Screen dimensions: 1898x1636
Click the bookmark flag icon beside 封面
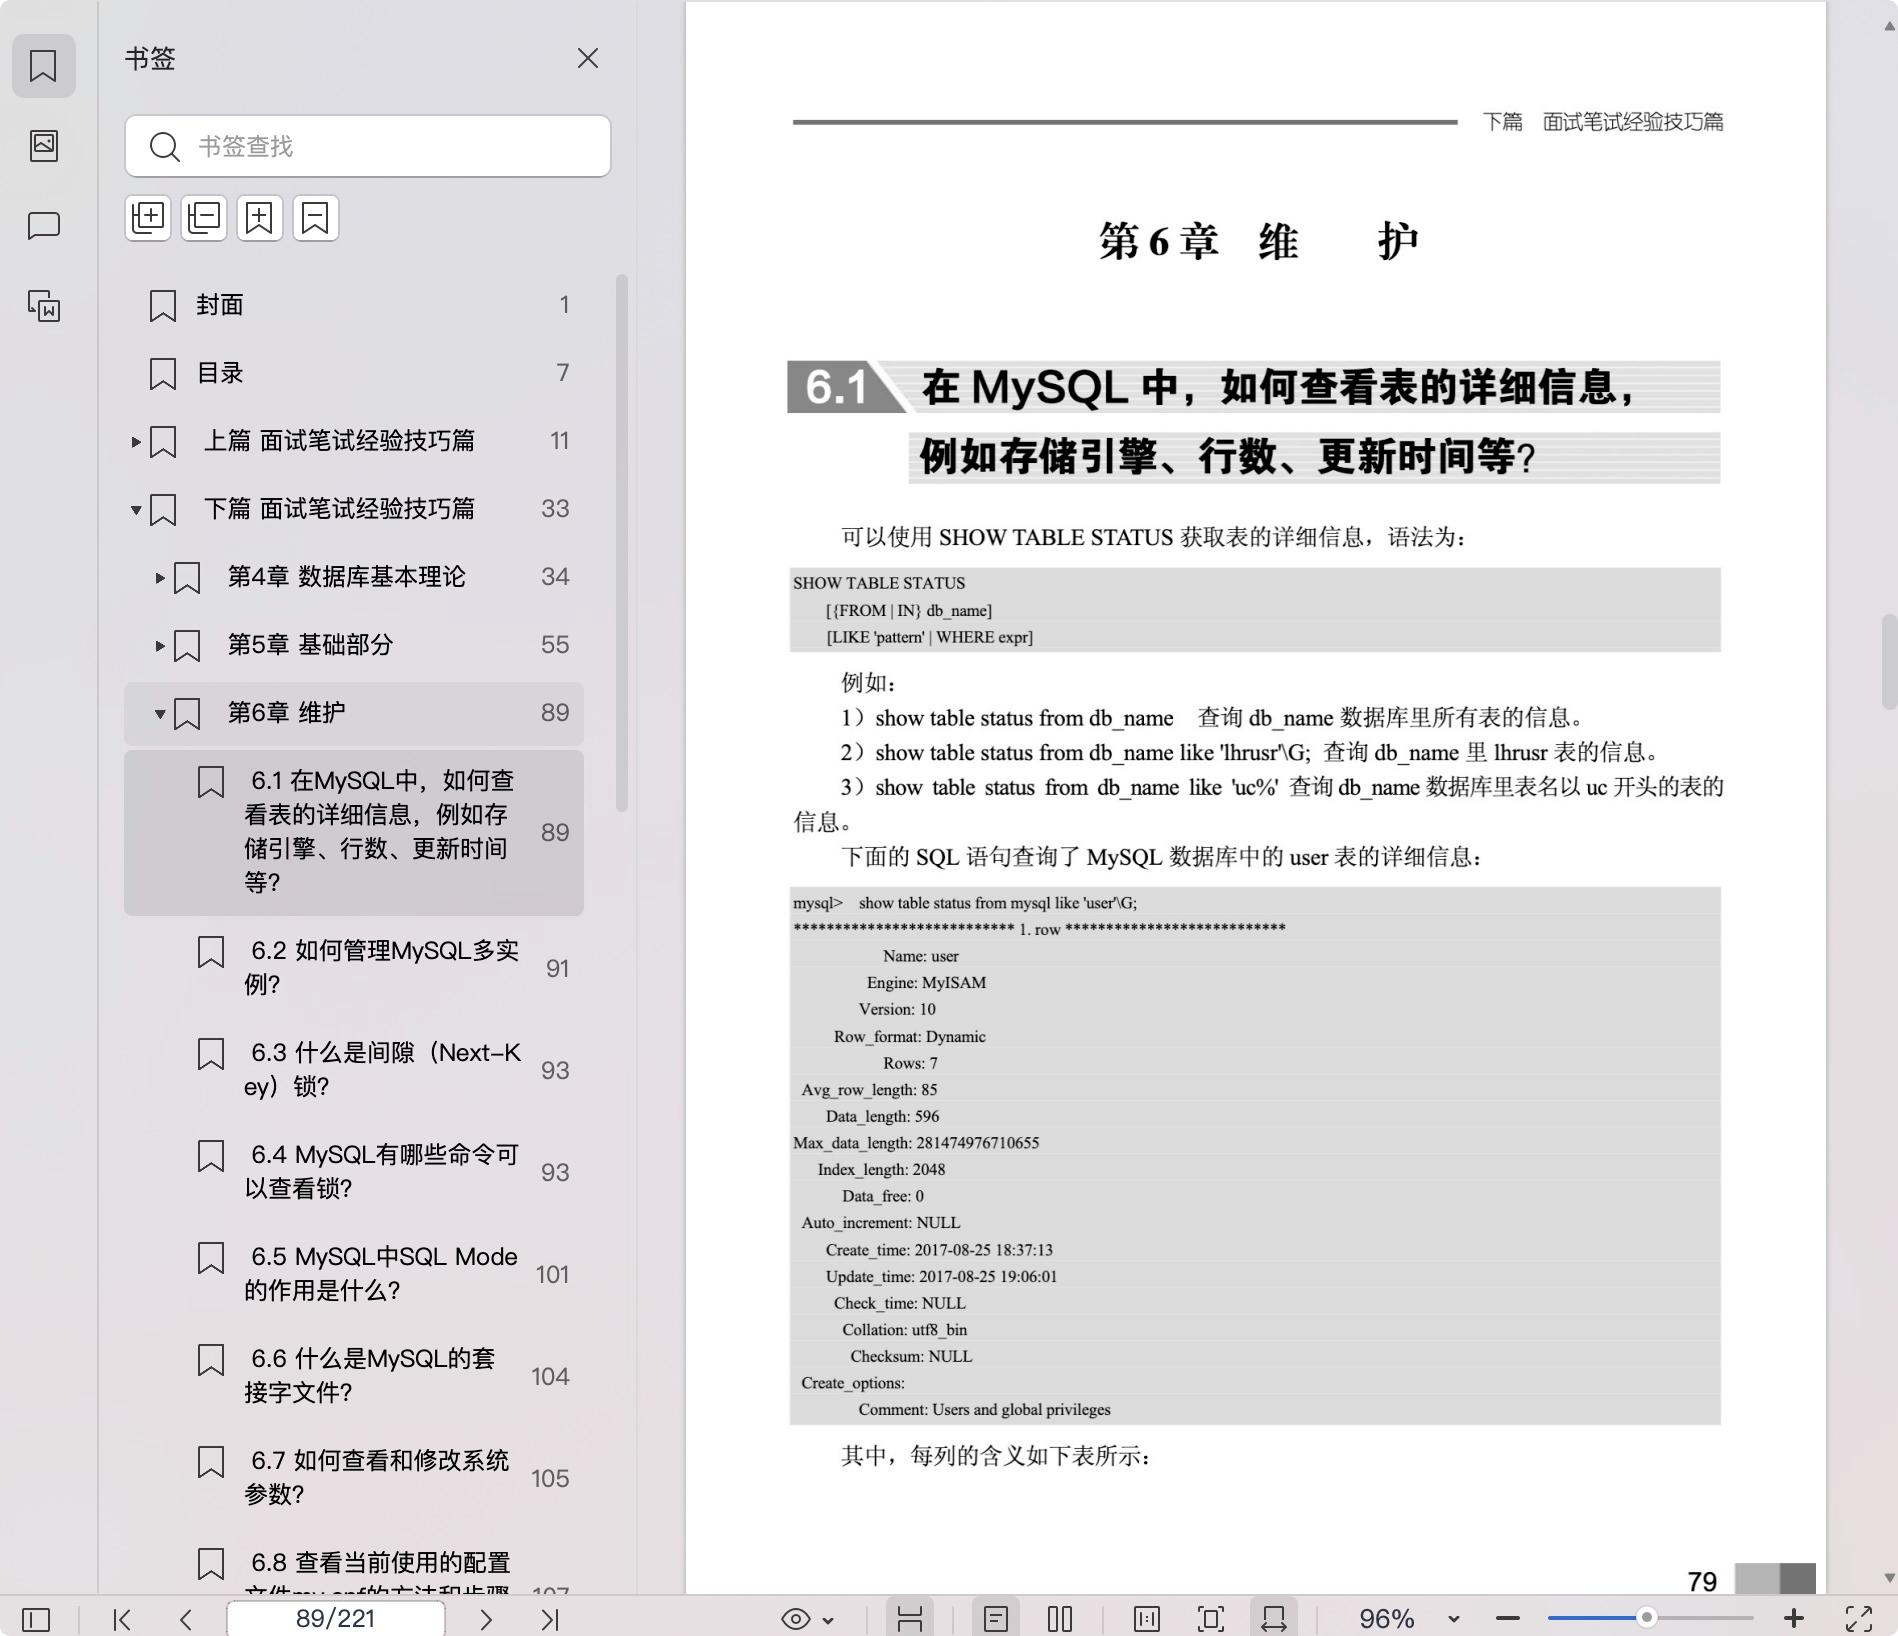click(163, 305)
